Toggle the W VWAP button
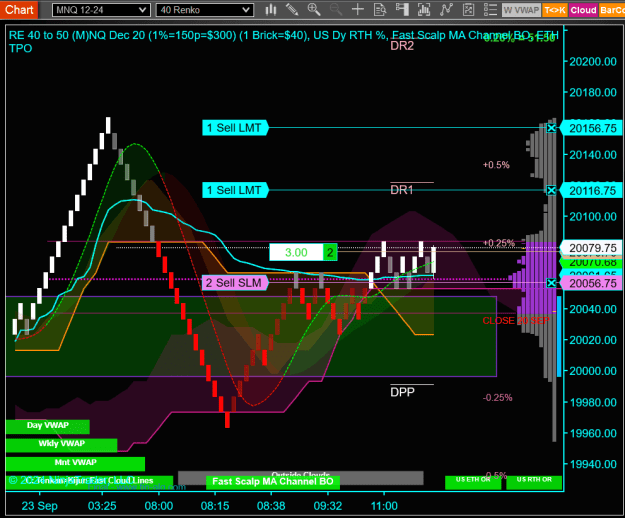 [x=521, y=10]
